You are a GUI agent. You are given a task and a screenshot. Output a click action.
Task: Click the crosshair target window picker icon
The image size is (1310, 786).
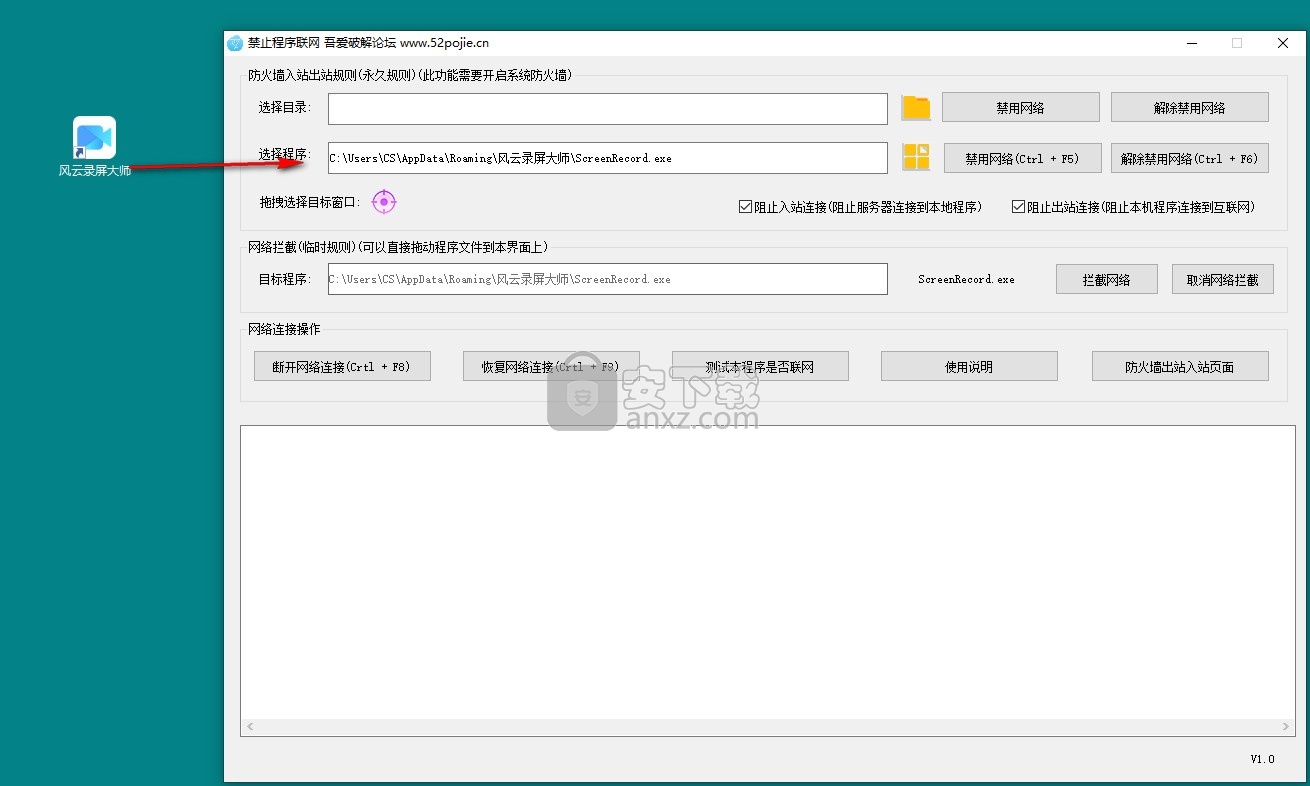(384, 202)
